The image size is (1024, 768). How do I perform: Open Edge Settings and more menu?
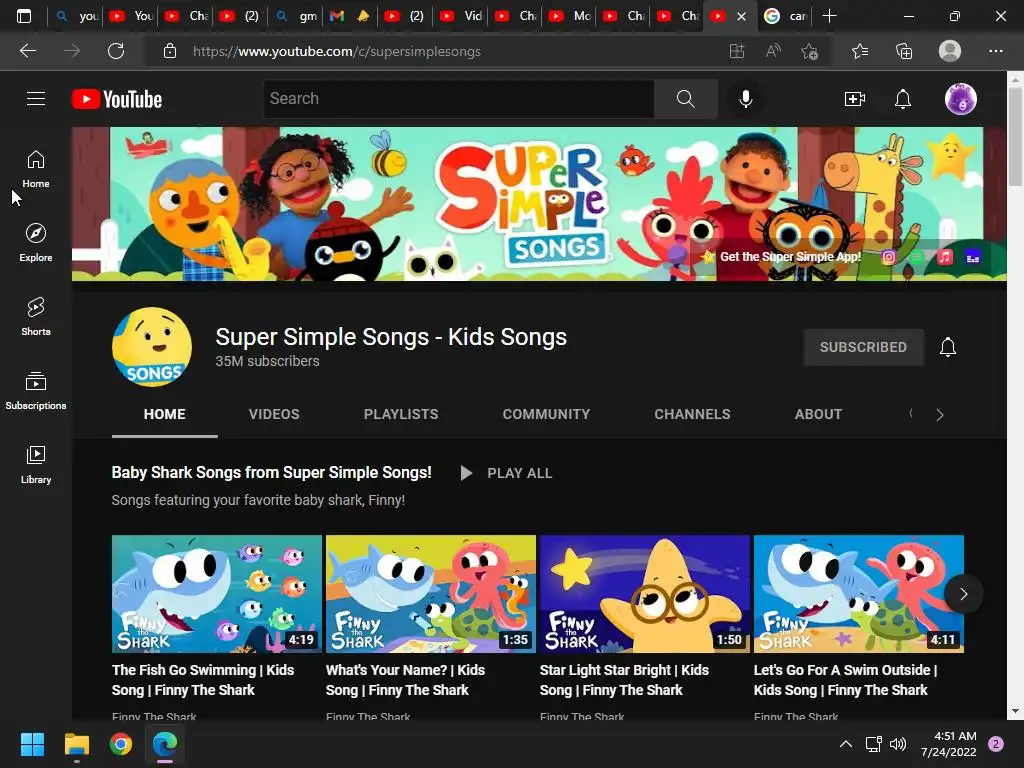click(995, 51)
